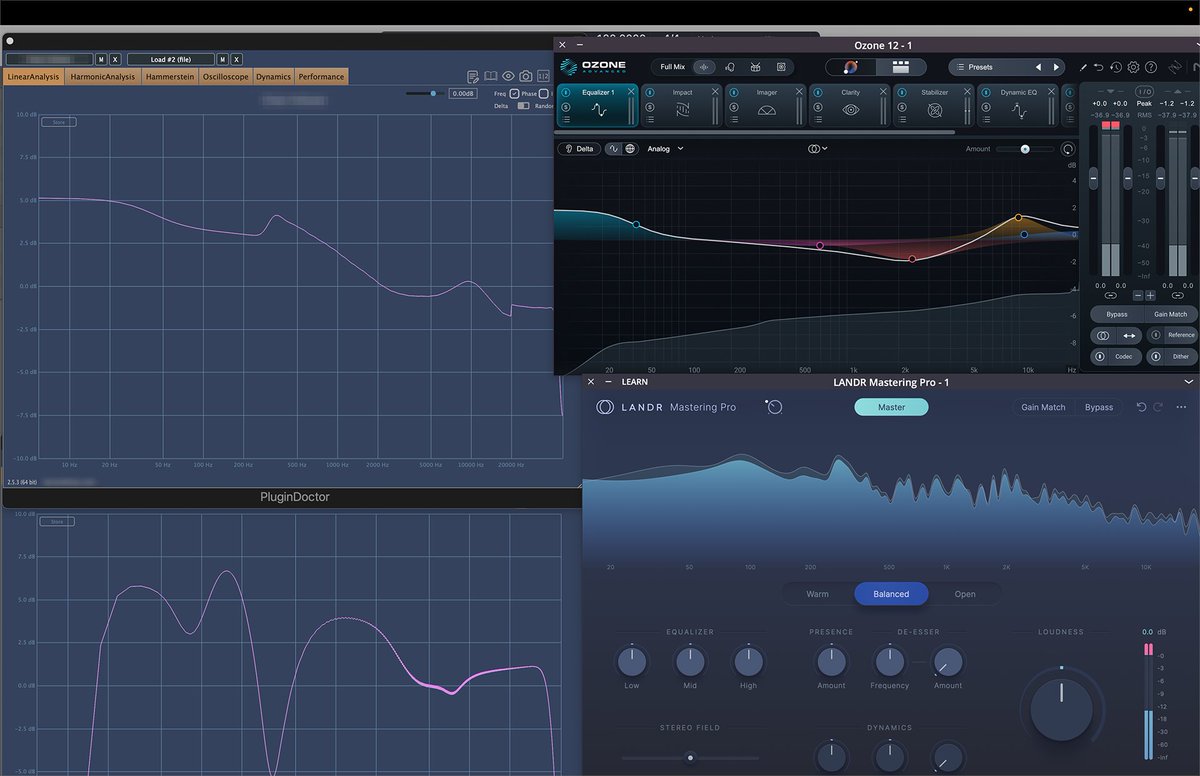Click Bypass in Ozone I/O panel
This screenshot has height=776, width=1200.
[x=1117, y=314]
